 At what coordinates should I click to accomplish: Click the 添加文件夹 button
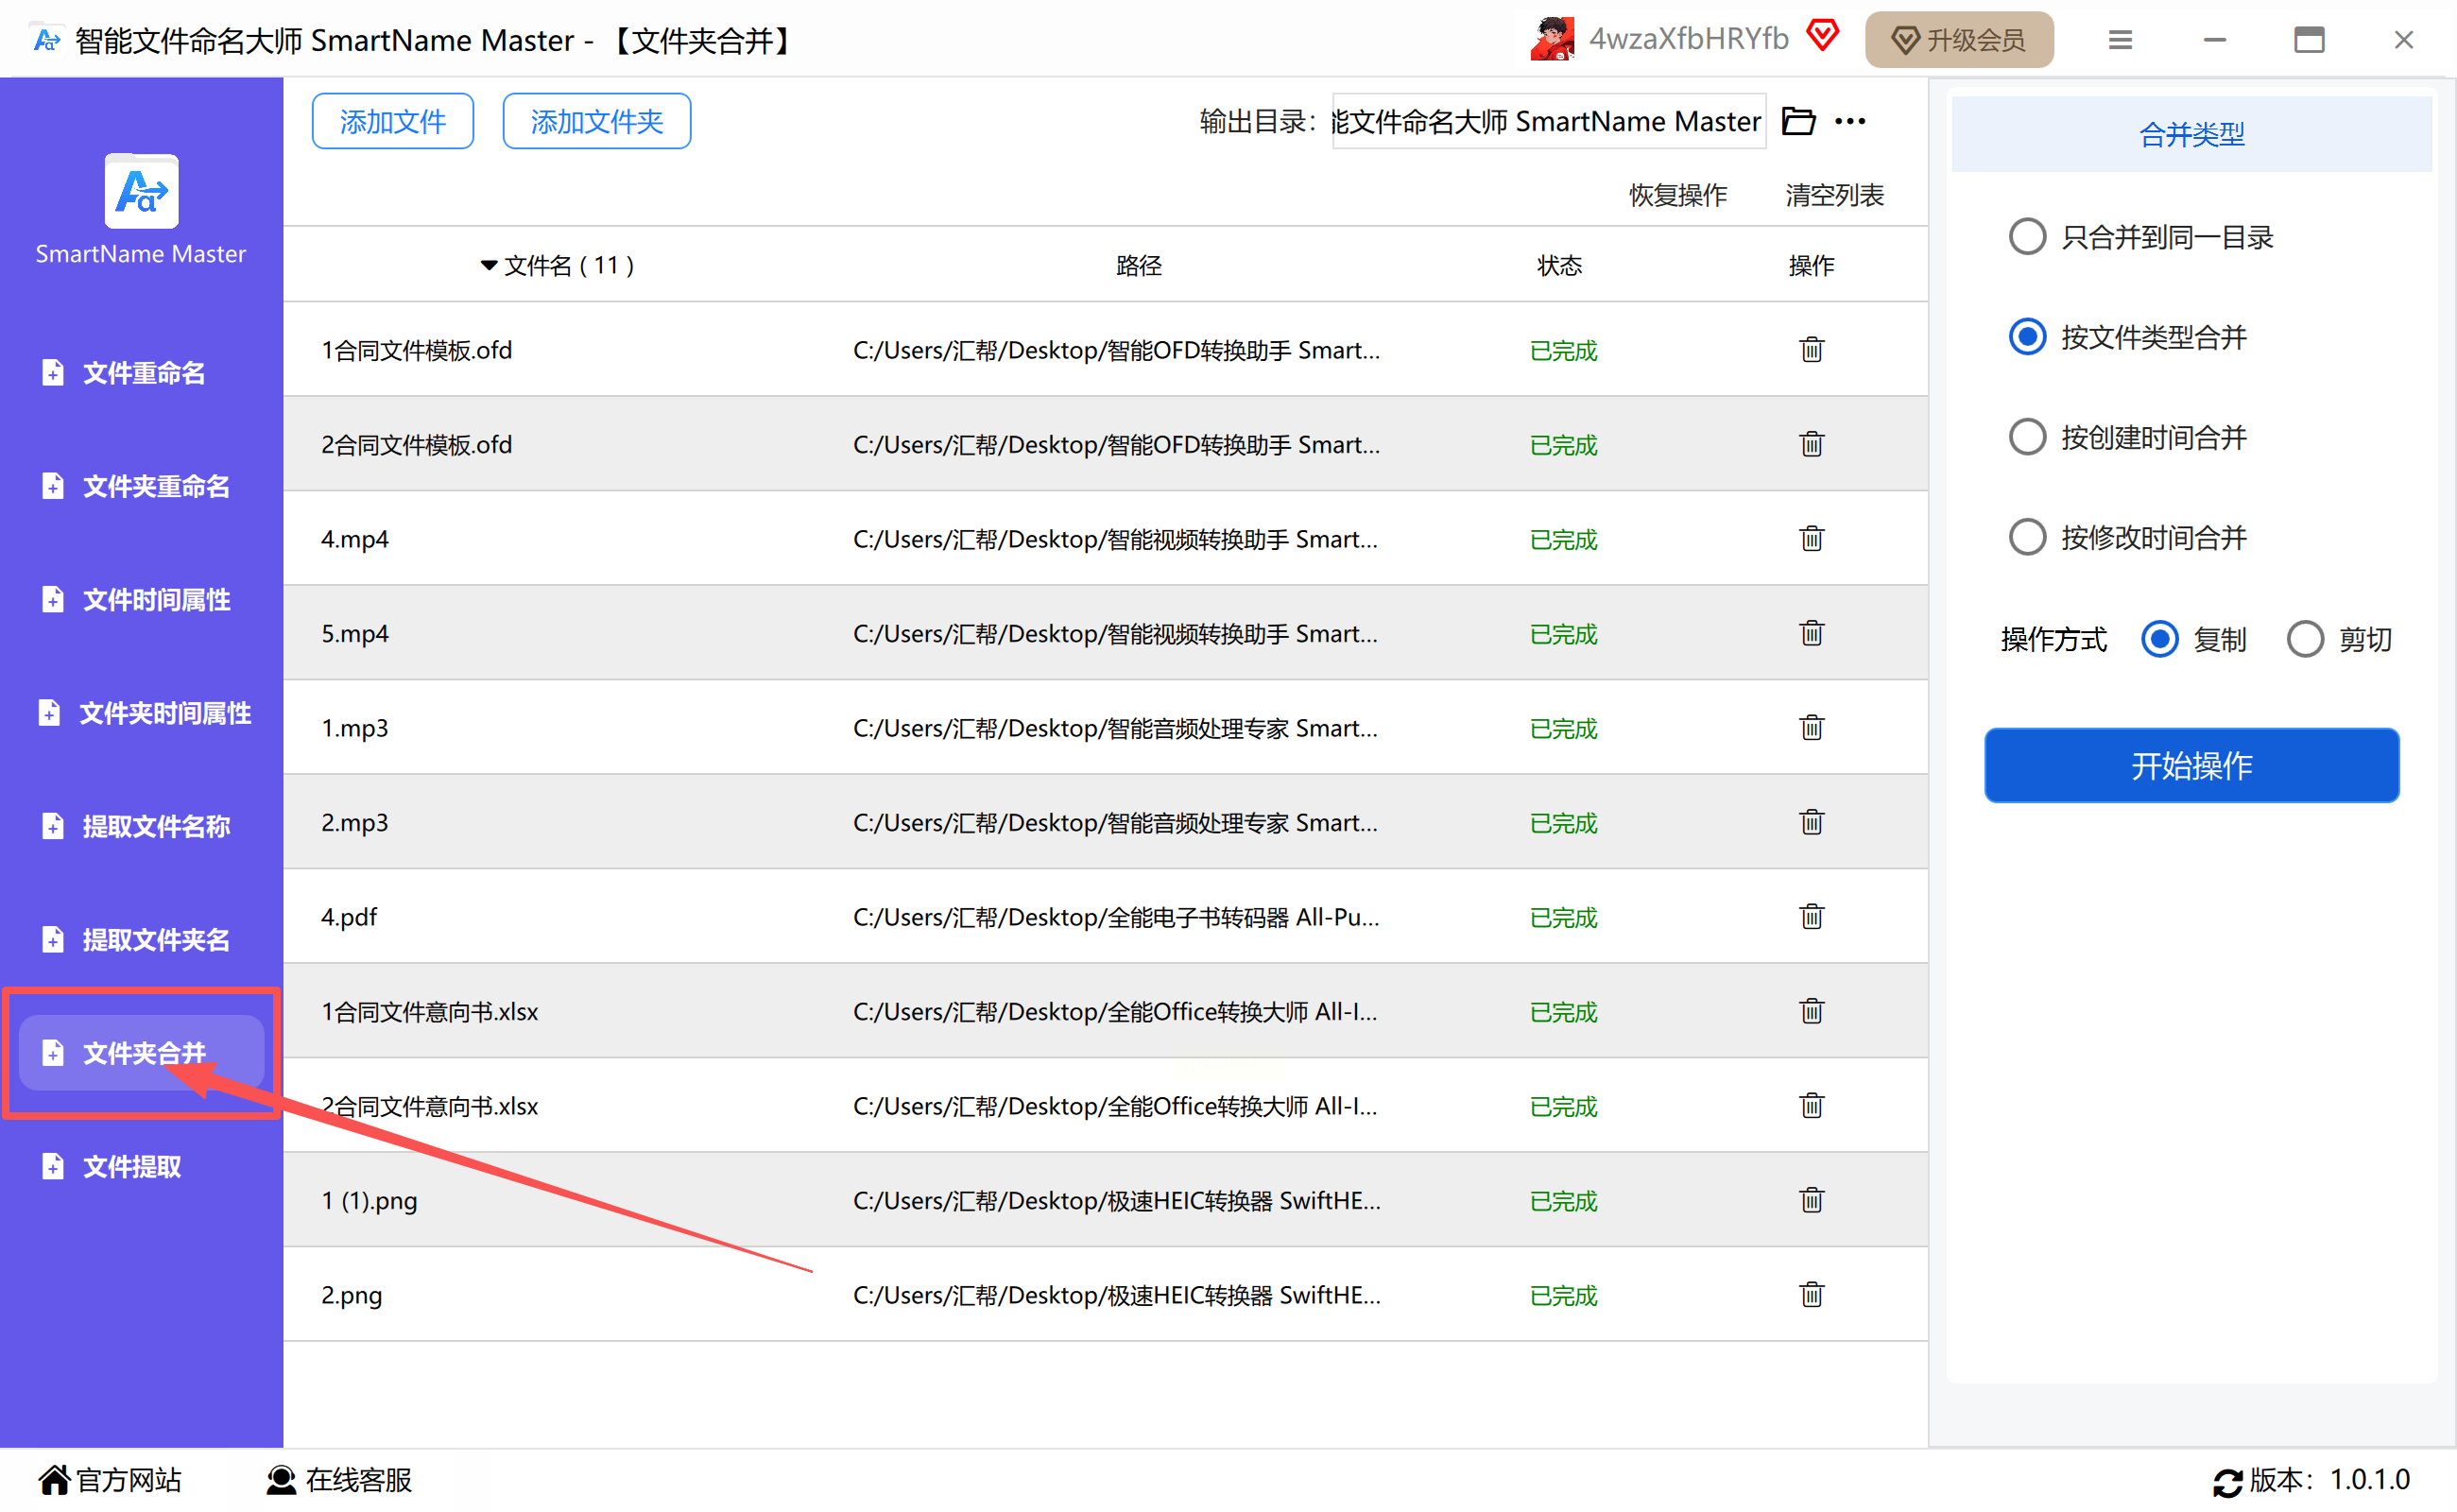pyautogui.click(x=596, y=121)
